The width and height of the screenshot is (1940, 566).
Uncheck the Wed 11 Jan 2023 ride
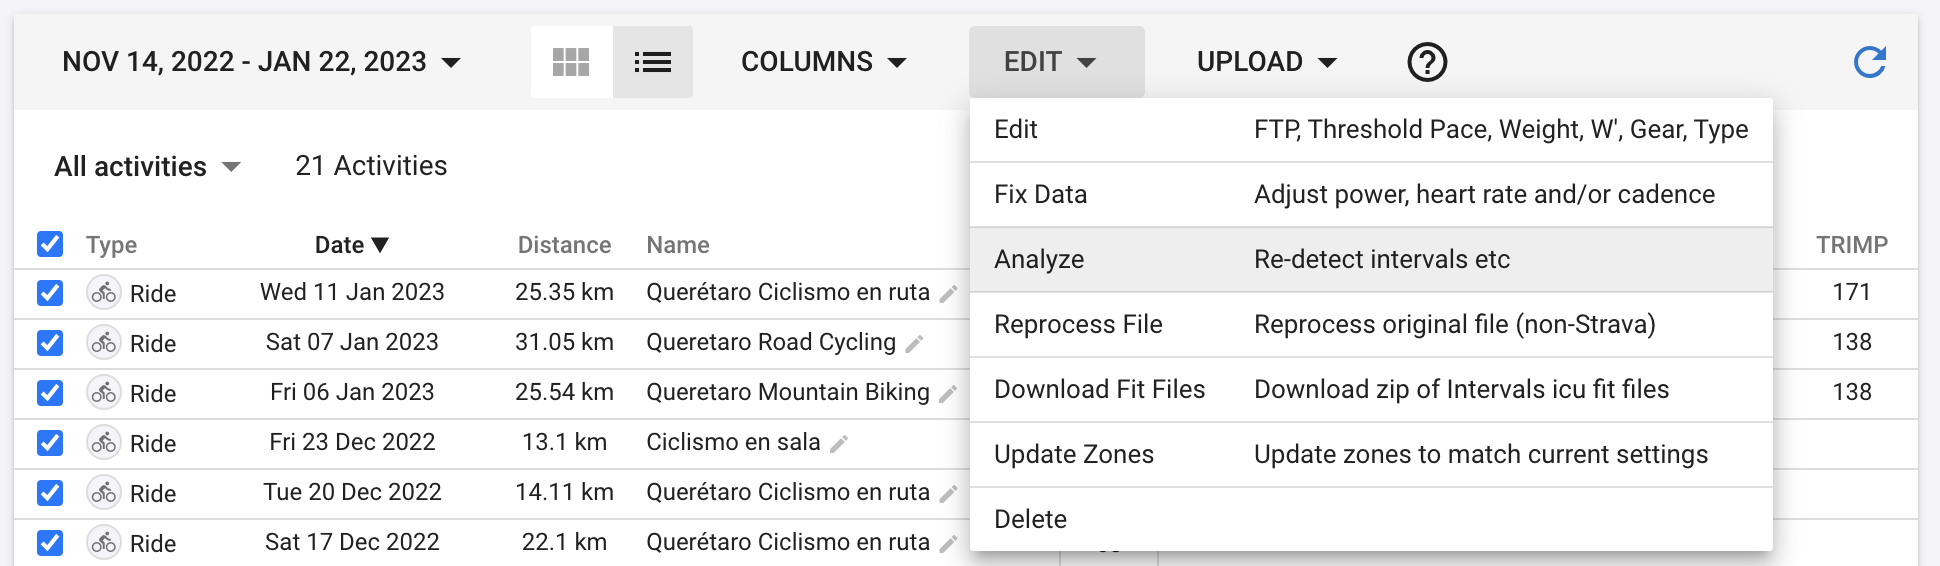[x=50, y=293]
